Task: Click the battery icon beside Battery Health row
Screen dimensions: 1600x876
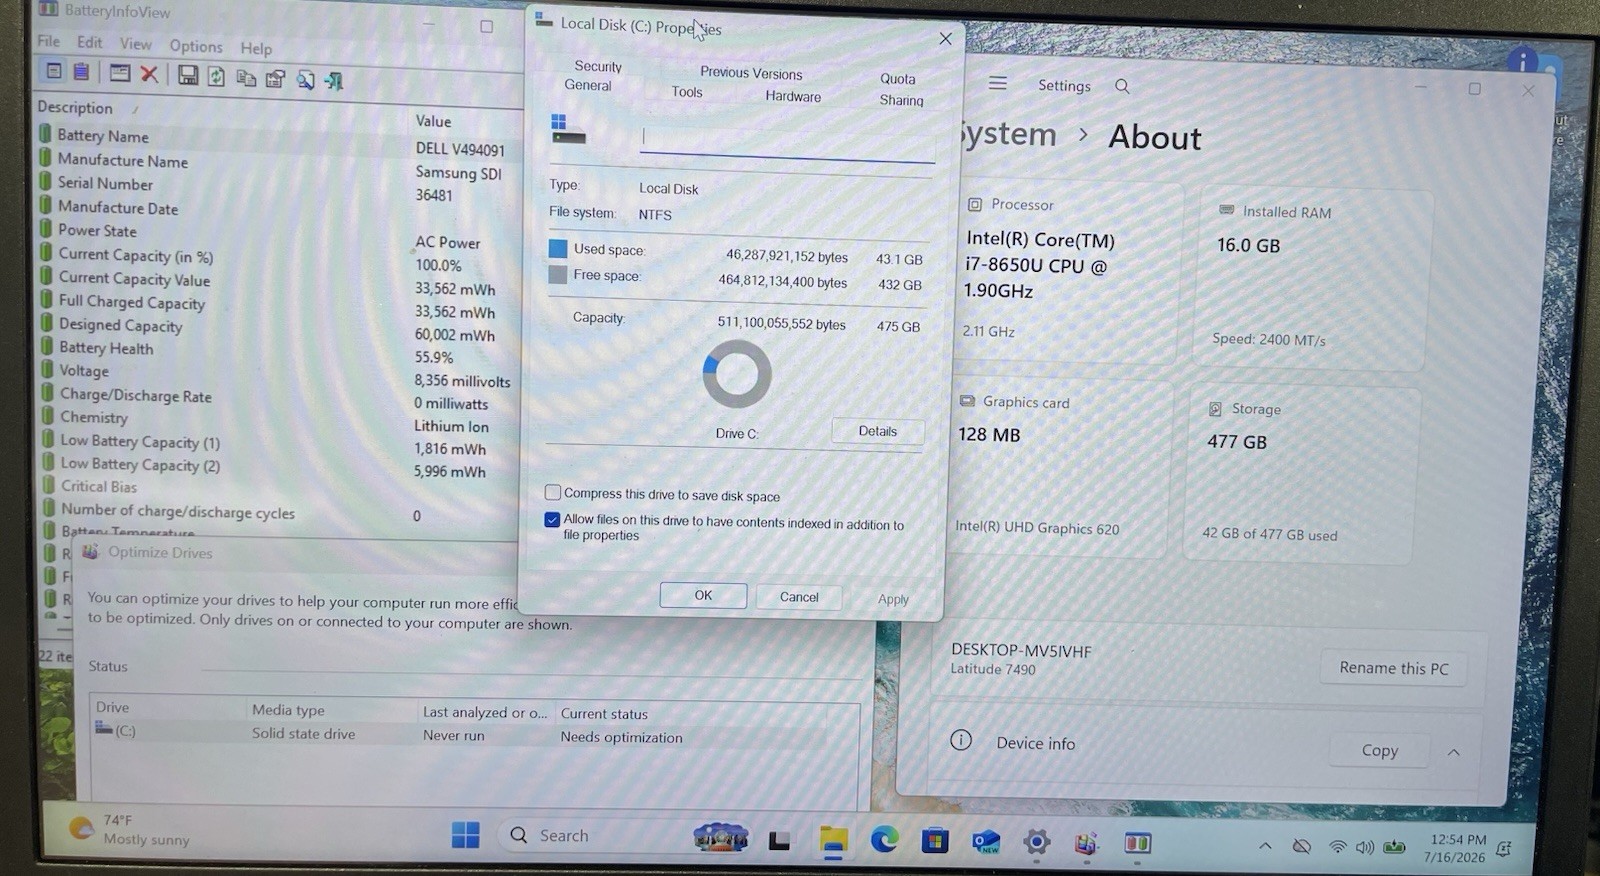Action: tap(46, 346)
